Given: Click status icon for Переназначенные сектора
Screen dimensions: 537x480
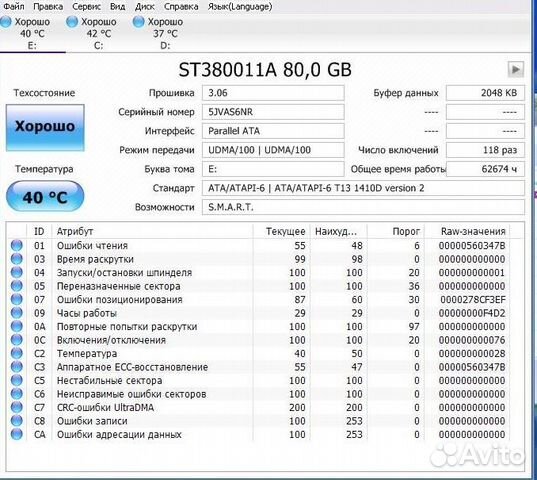Looking at the screenshot, I should 16,286.
